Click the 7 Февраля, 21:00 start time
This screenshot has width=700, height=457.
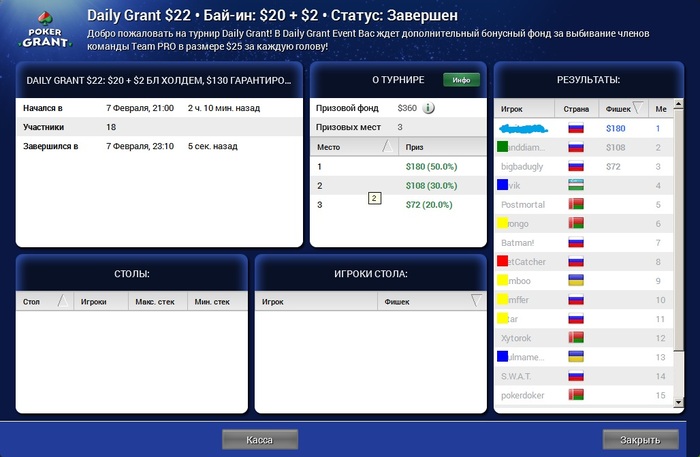140,108
